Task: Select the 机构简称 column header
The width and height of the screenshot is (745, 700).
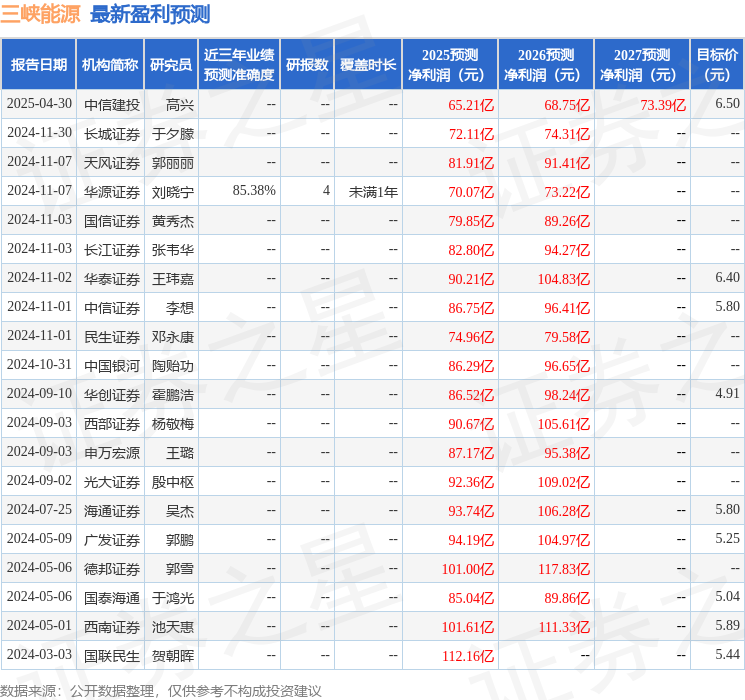Action: [110, 65]
